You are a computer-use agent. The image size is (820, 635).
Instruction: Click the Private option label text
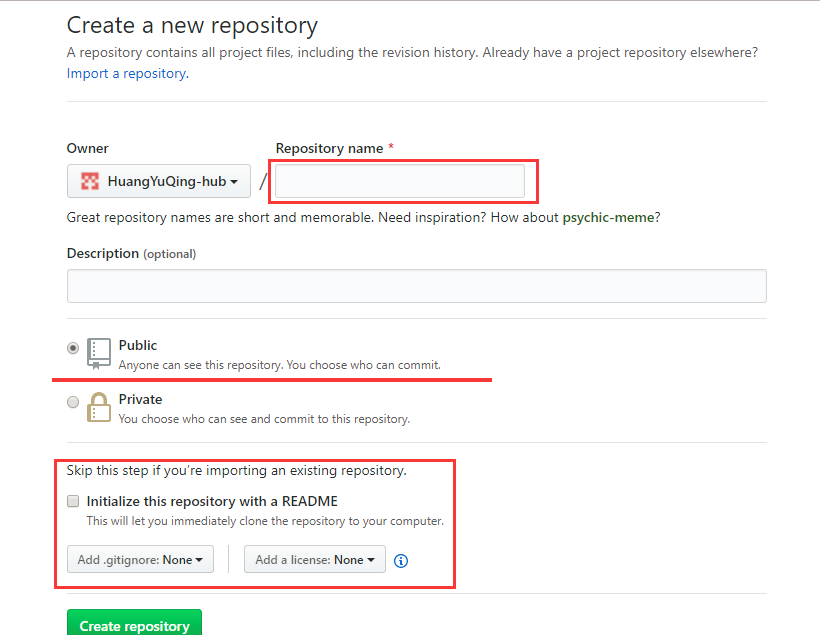tap(139, 398)
